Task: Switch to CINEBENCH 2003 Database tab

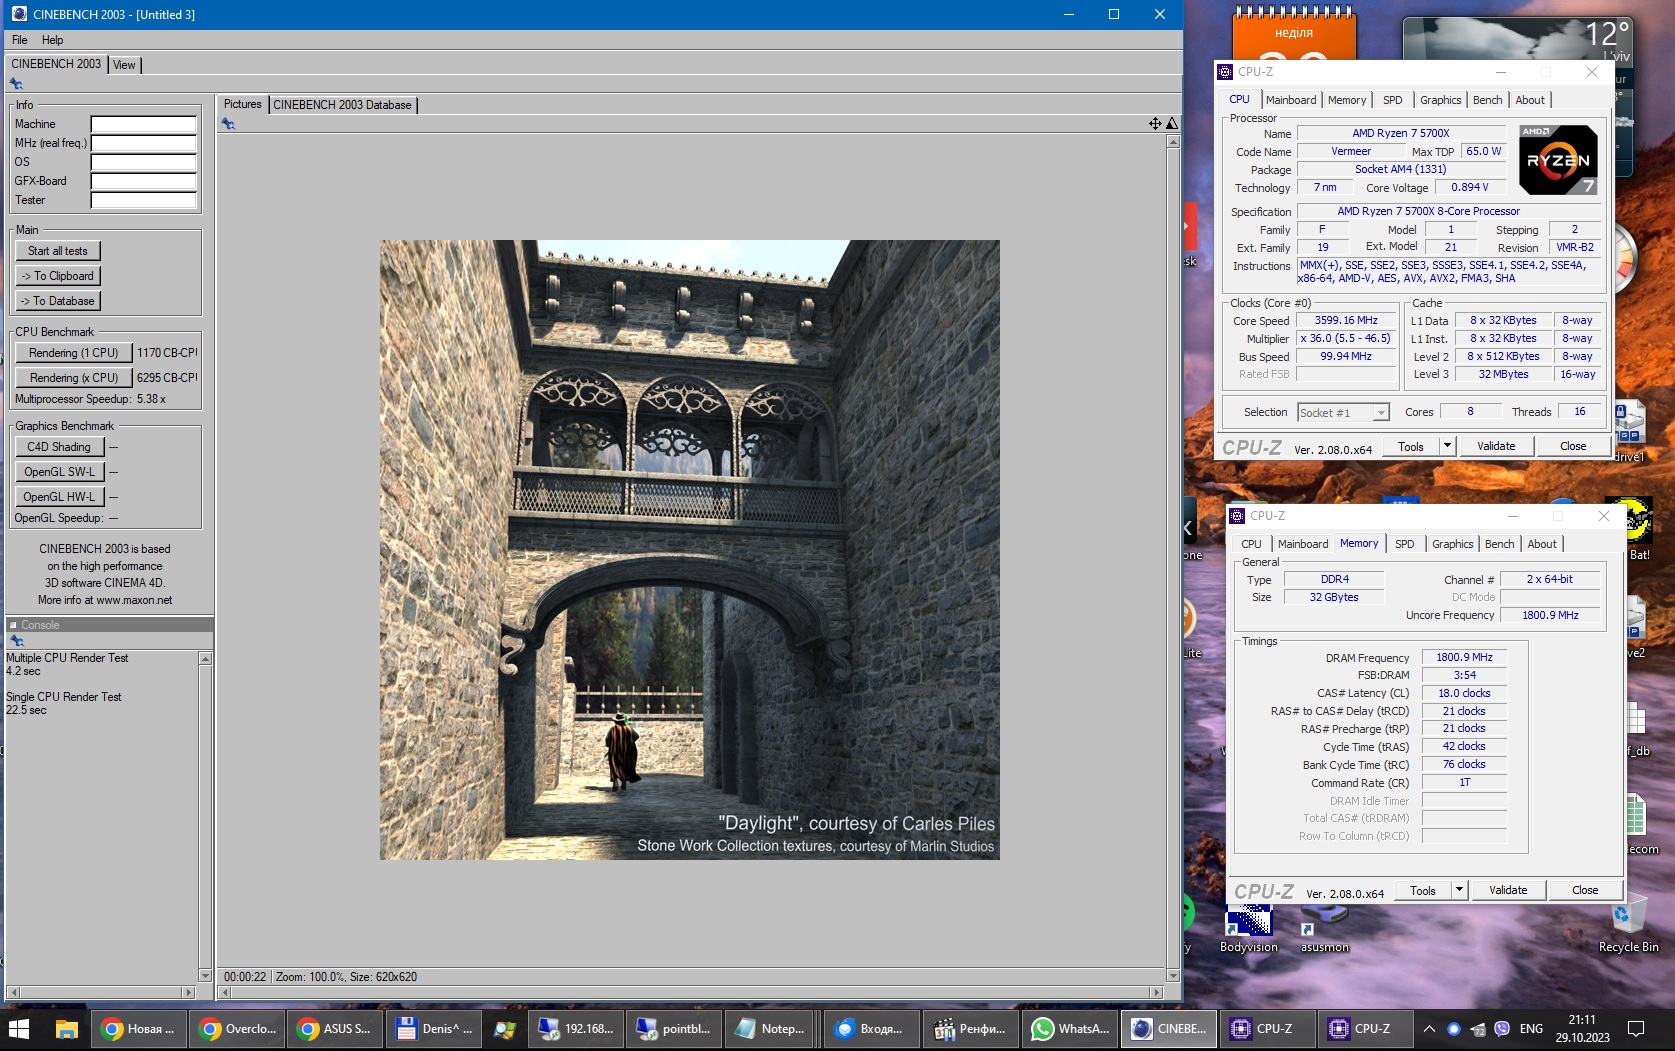Action: (x=342, y=105)
